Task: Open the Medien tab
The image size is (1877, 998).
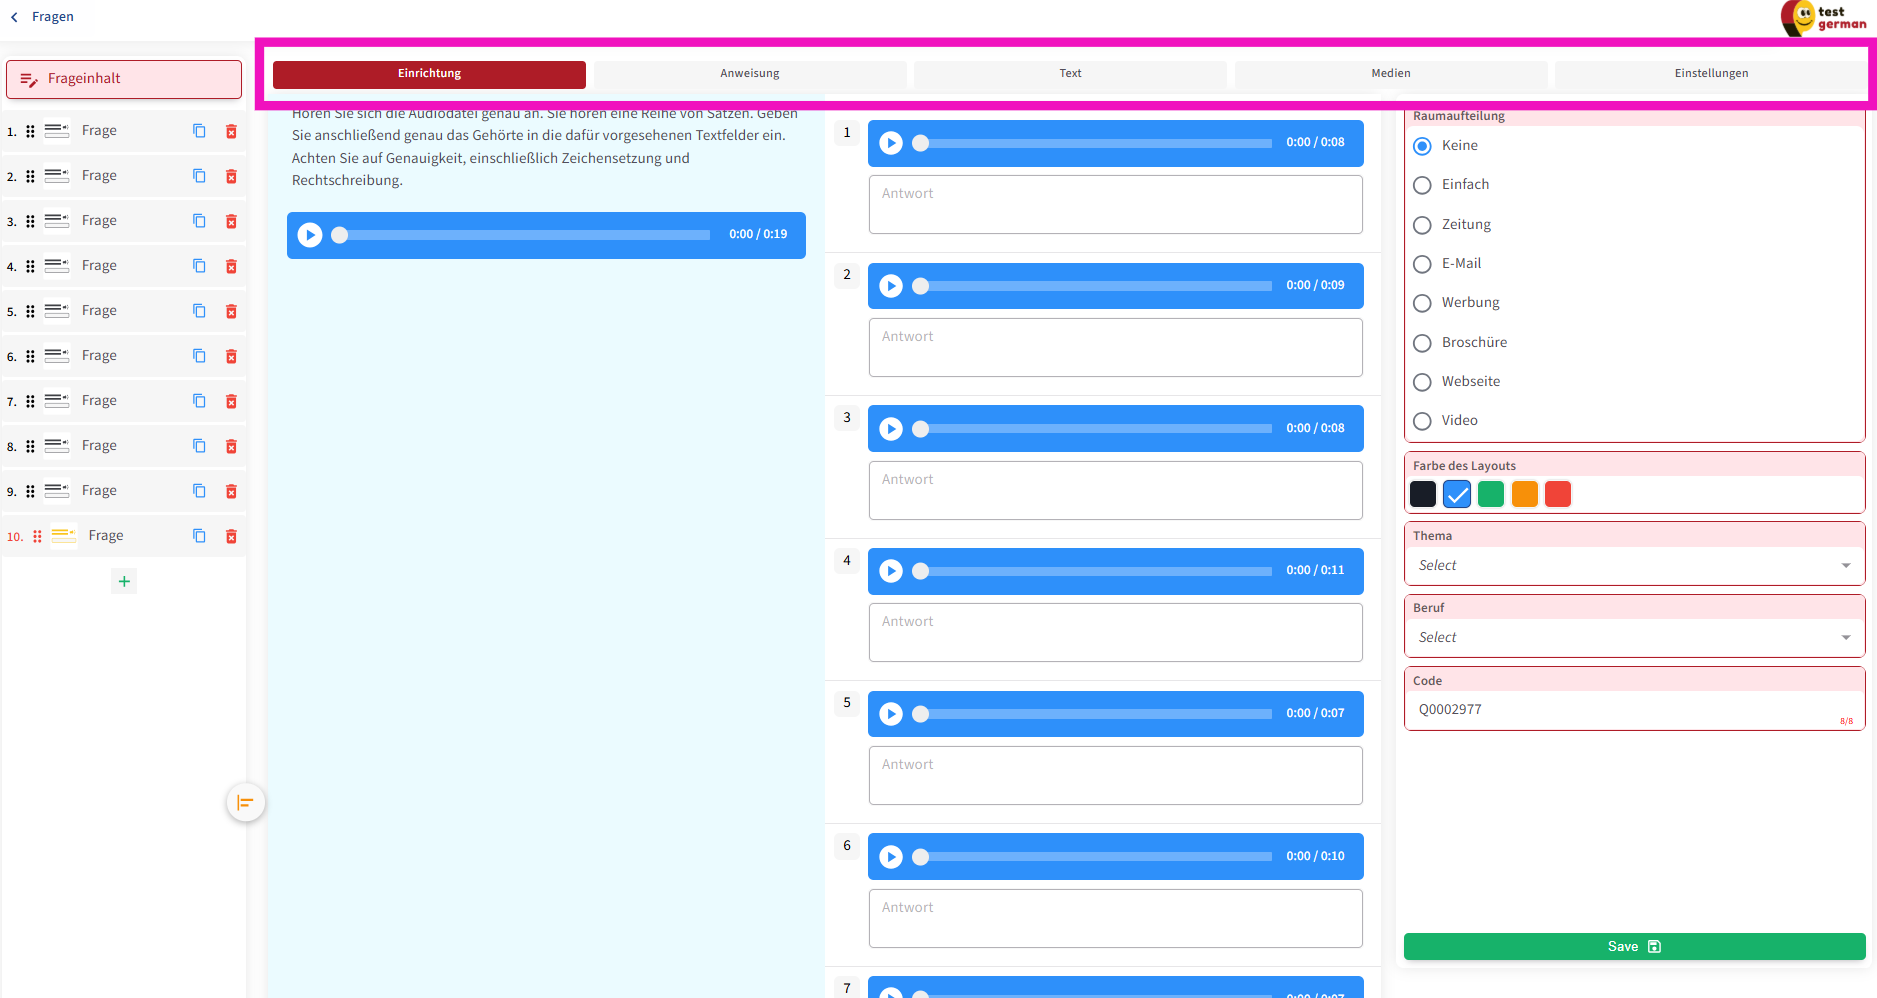Action: click(1390, 74)
